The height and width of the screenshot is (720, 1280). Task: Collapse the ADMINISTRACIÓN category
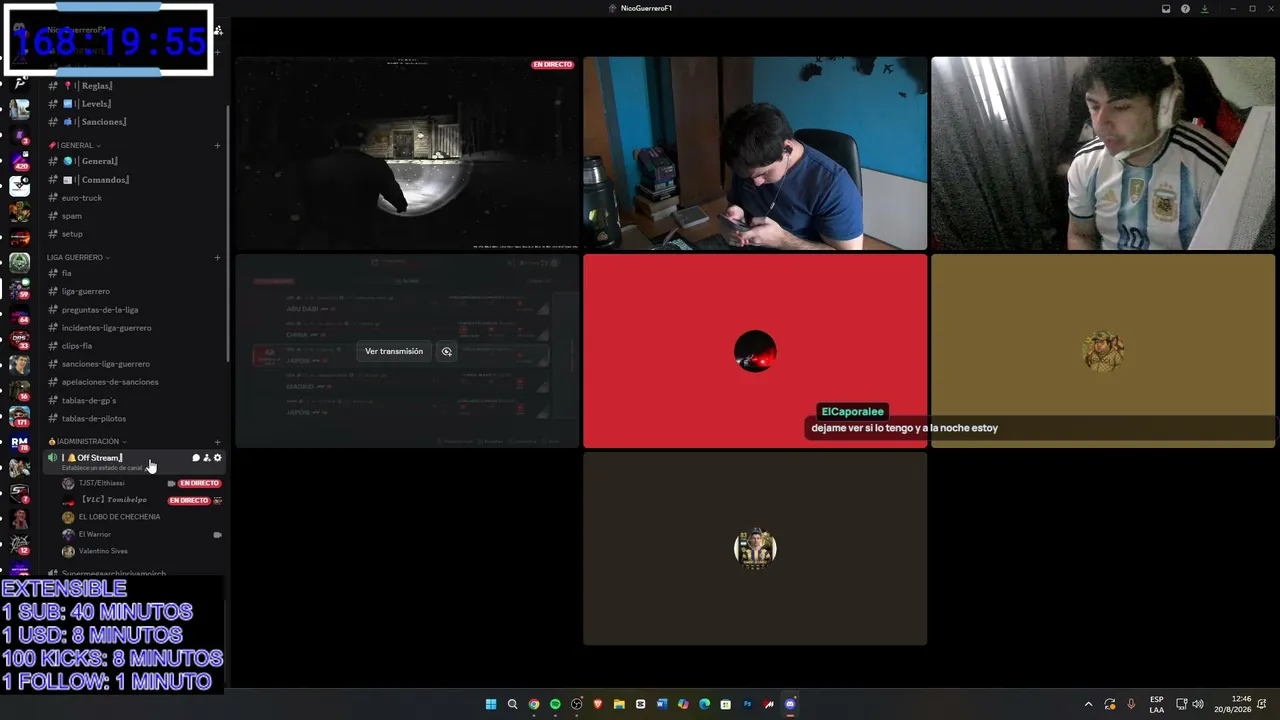pyautogui.click(x=87, y=441)
